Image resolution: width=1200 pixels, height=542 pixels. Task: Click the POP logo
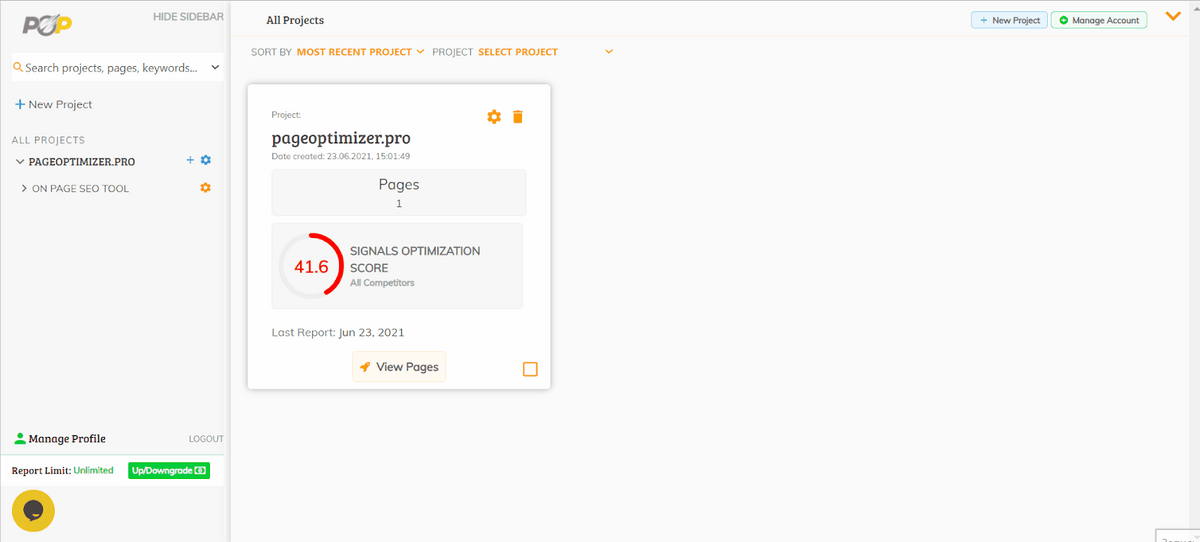(46, 24)
